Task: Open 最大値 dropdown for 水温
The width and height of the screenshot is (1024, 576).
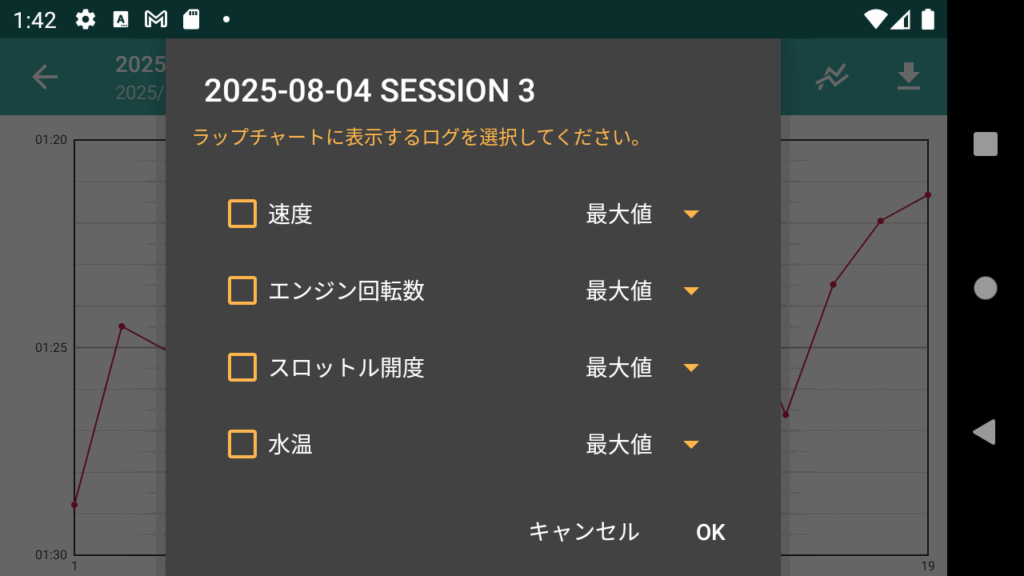Action: coord(643,444)
